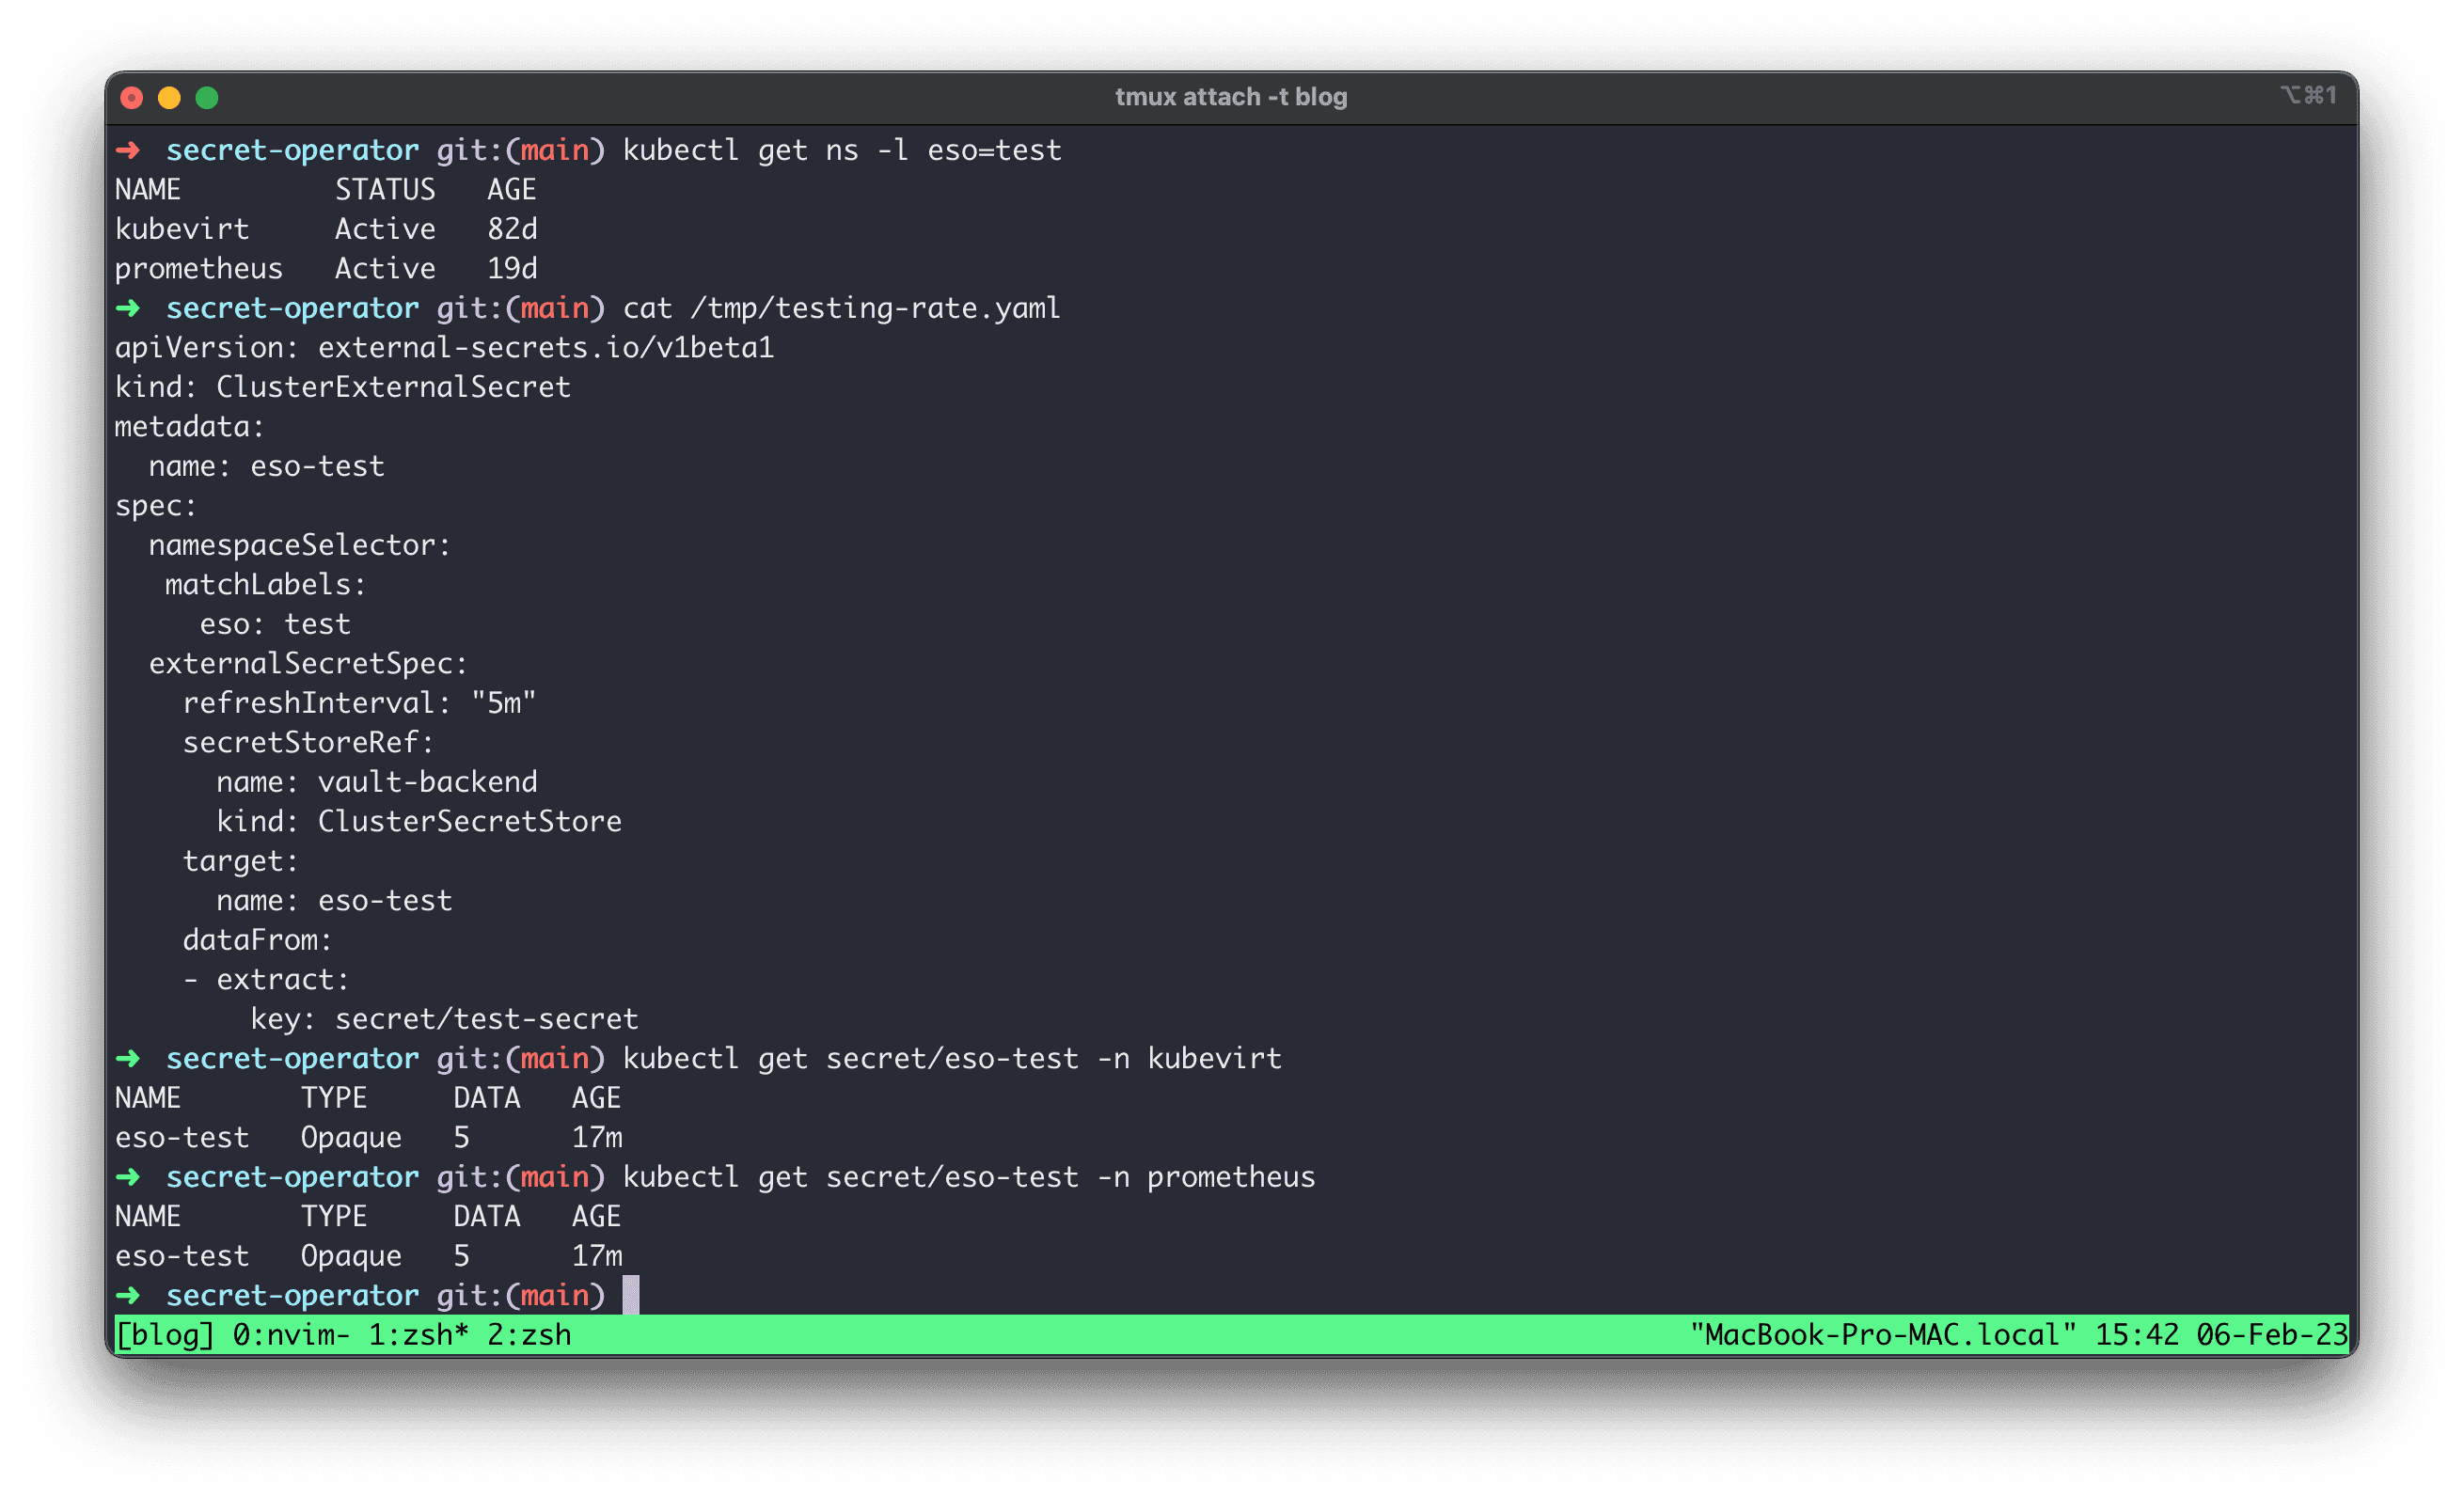The image size is (2464, 1497).
Task: Click the 'ClusterExternalSecret' kind value
Action: click(x=393, y=387)
